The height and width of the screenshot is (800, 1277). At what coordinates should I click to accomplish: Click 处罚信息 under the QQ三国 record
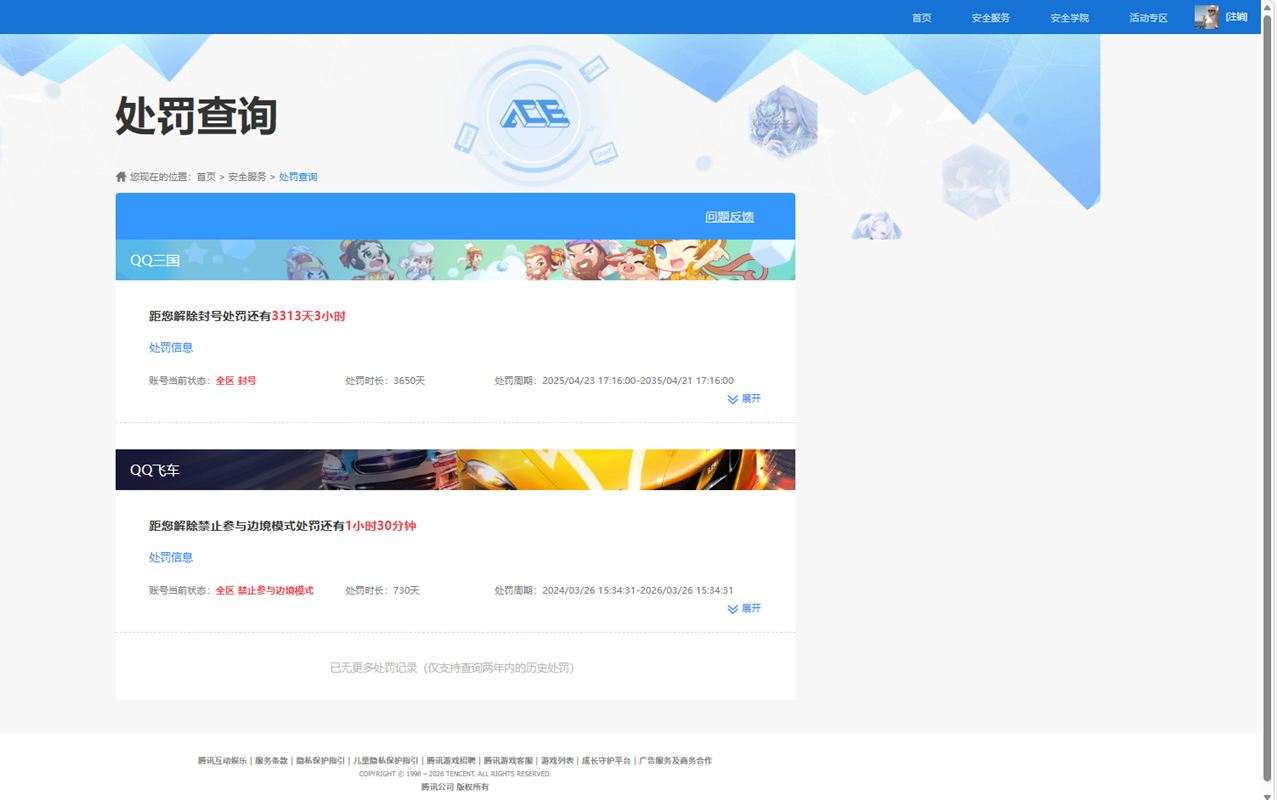[170, 347]
